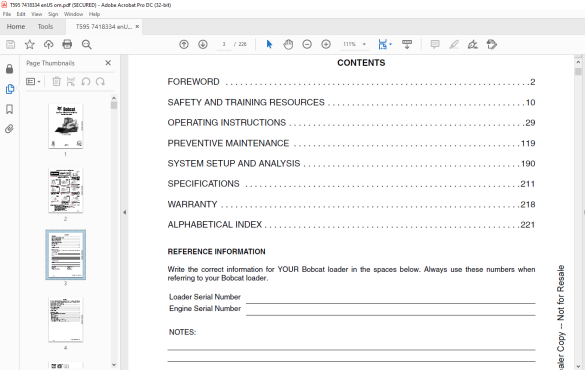The height and width of the screenshot is (370, 585).
Task: Select page 2 thumbnail
Action: pos(66,191)
